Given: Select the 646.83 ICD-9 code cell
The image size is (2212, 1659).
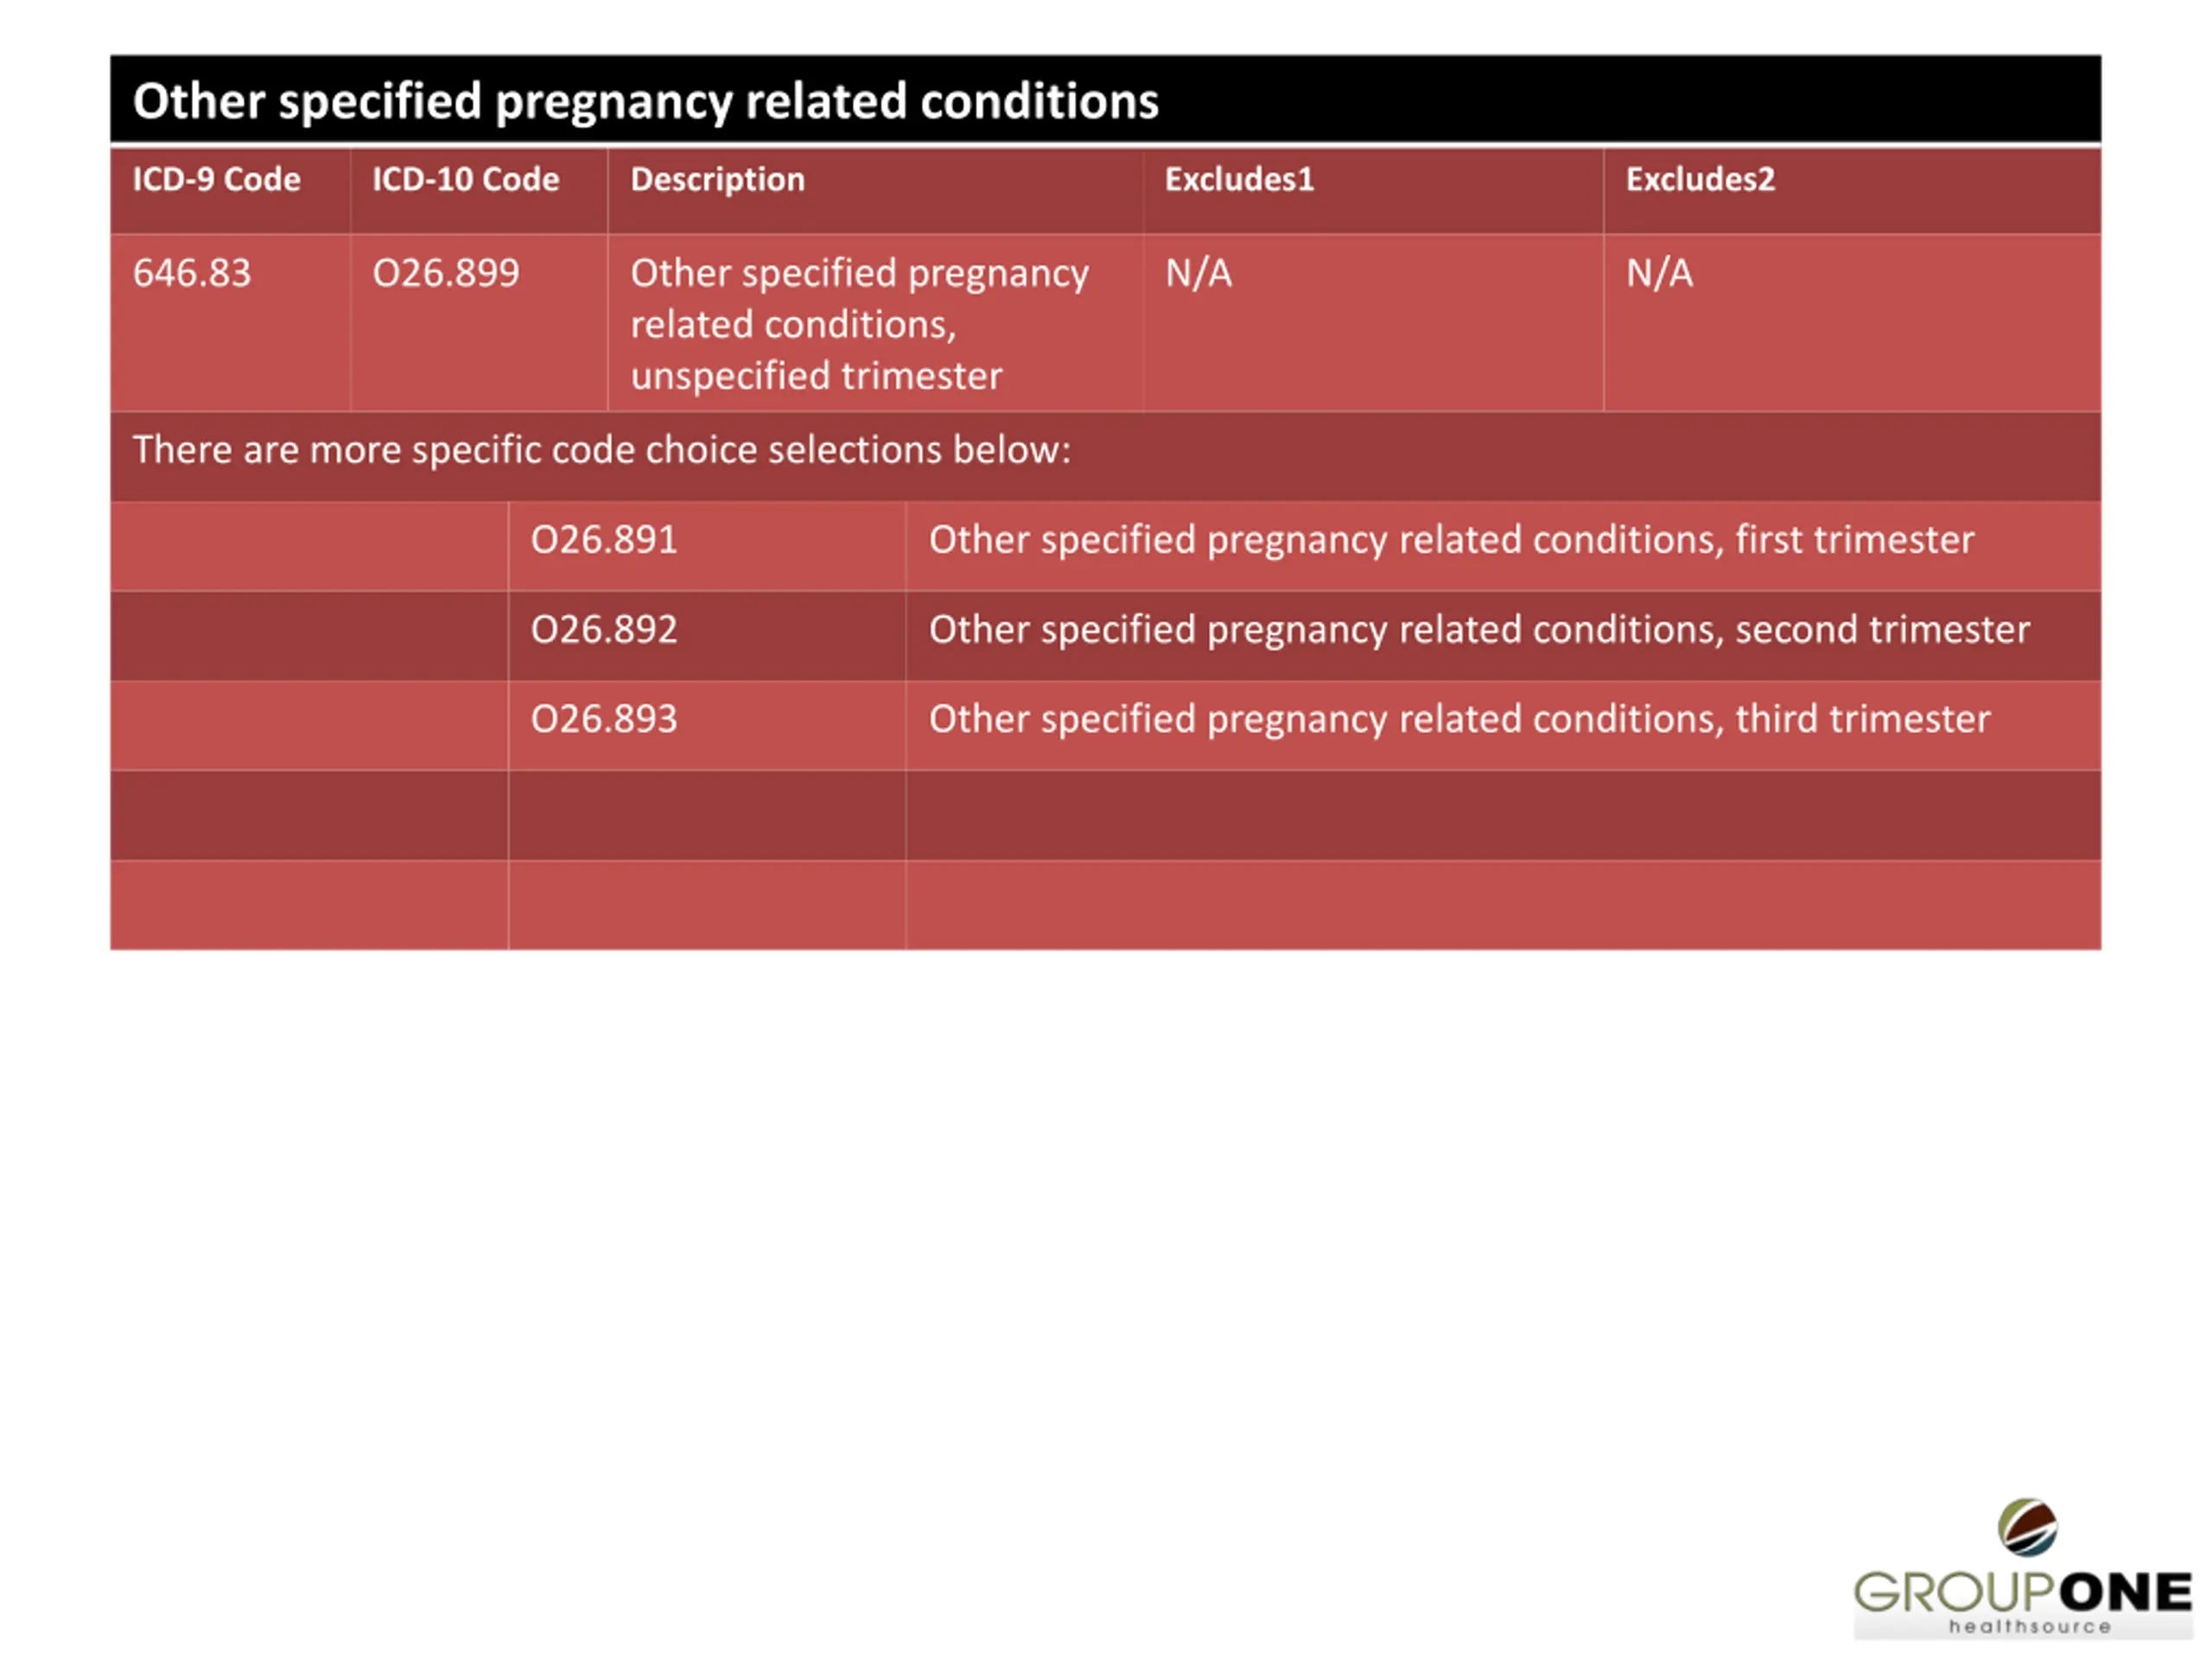Looking at the screenshot, I should click(x=230, y=323).
